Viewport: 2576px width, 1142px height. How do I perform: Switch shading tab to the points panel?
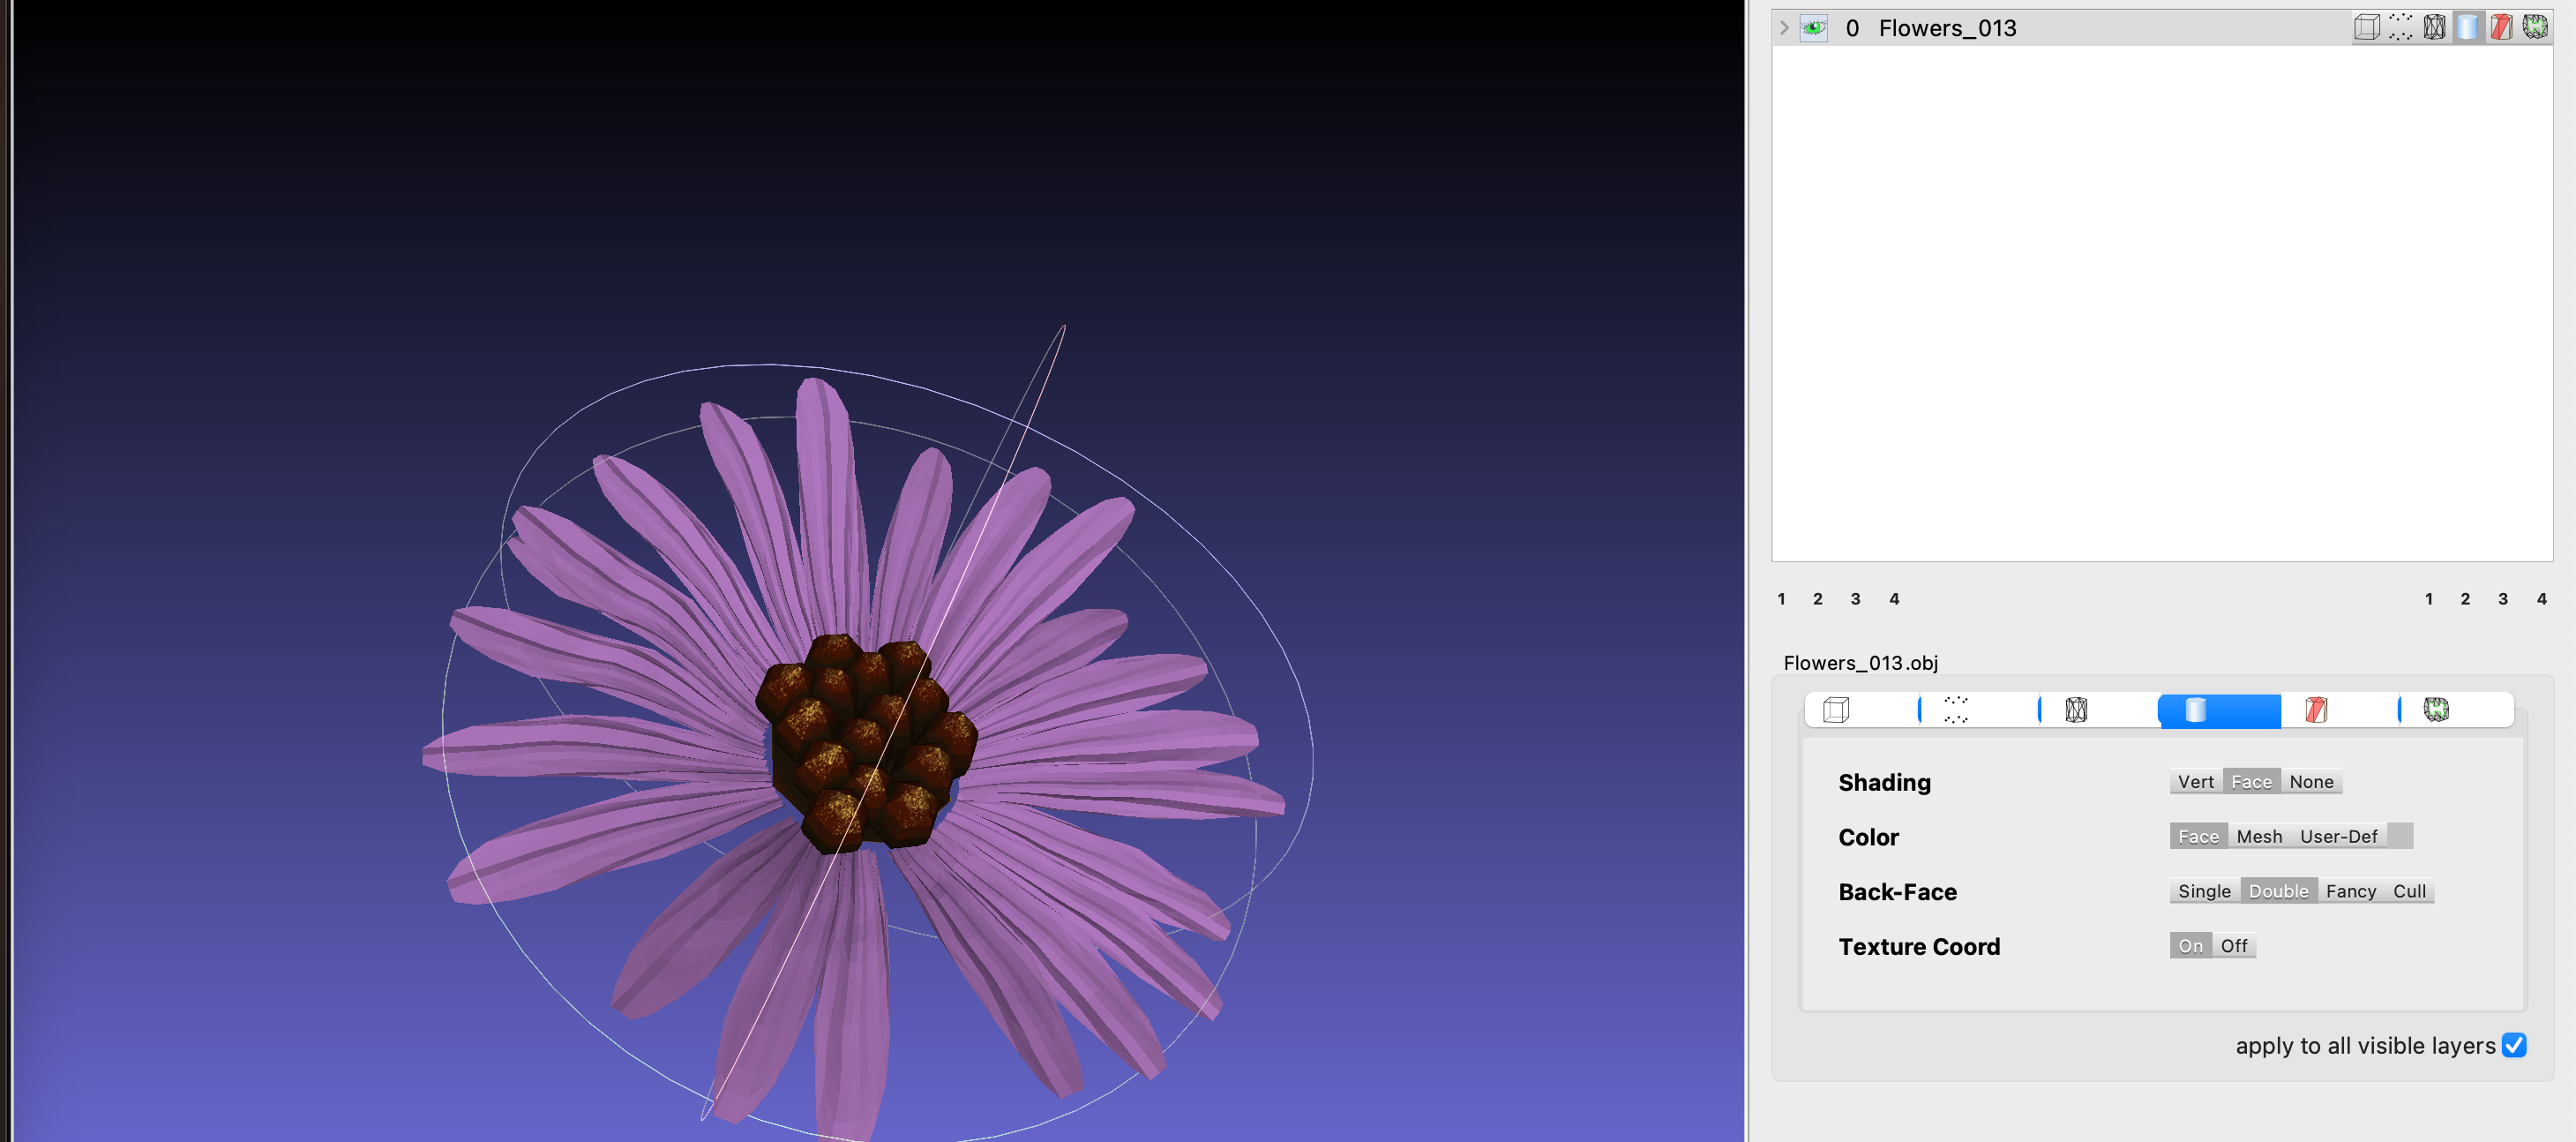click(1955, 710)
